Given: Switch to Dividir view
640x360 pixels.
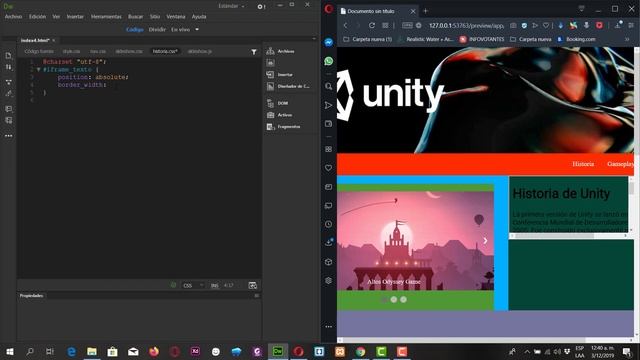Looking at the screenshot, I should [x=157, y=29].
